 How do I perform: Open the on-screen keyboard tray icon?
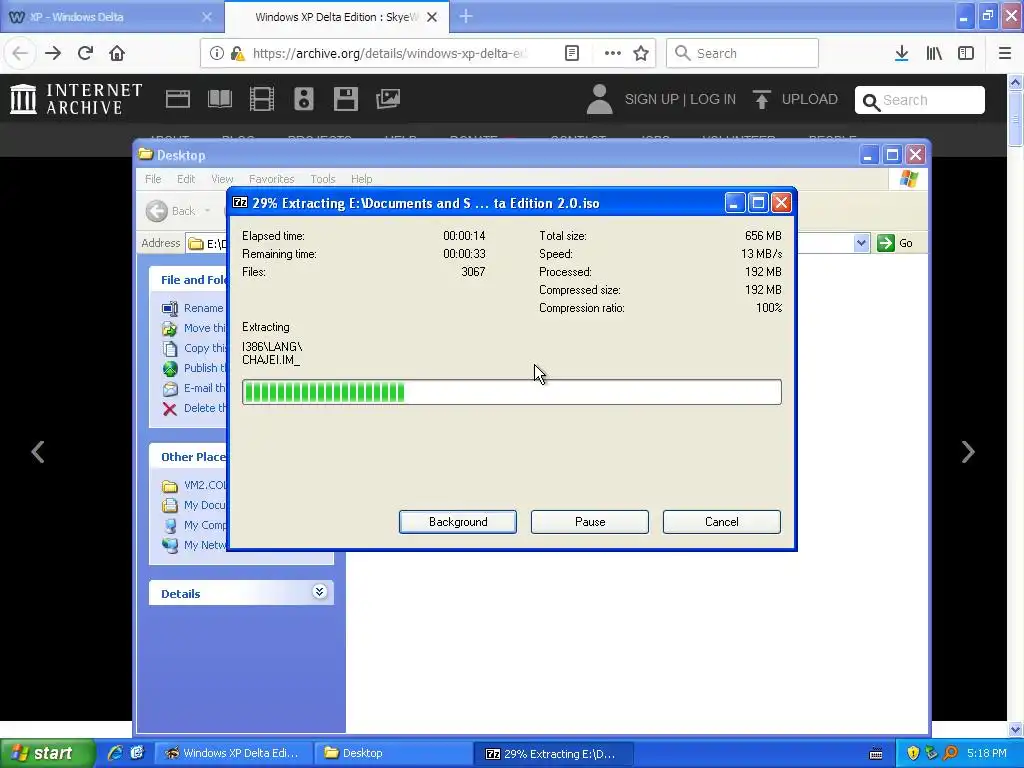876,754
